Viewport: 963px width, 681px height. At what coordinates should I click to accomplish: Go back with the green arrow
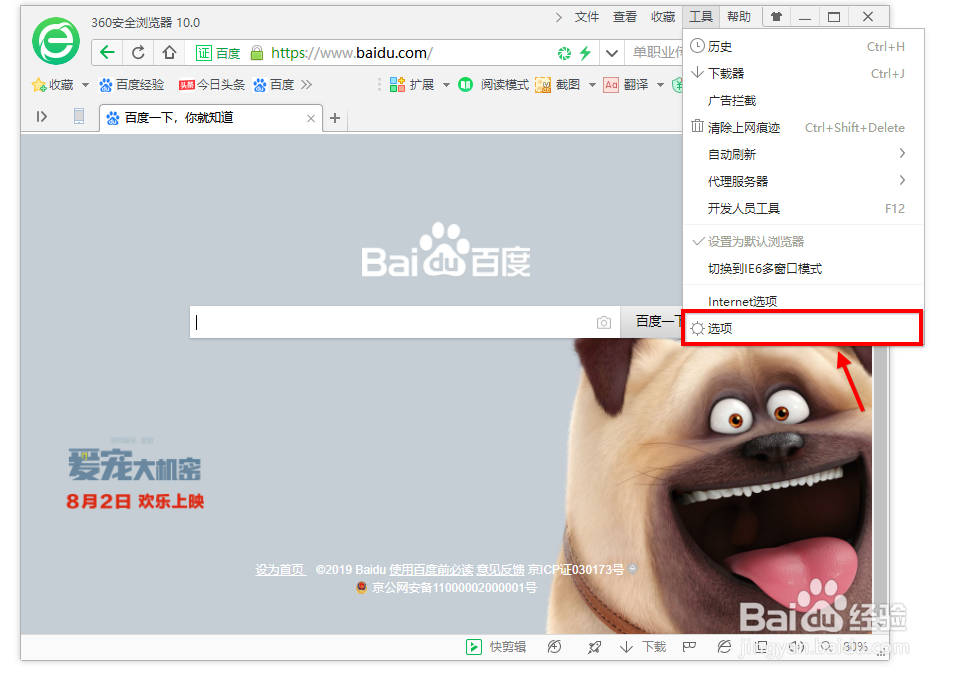pos(107,53)
